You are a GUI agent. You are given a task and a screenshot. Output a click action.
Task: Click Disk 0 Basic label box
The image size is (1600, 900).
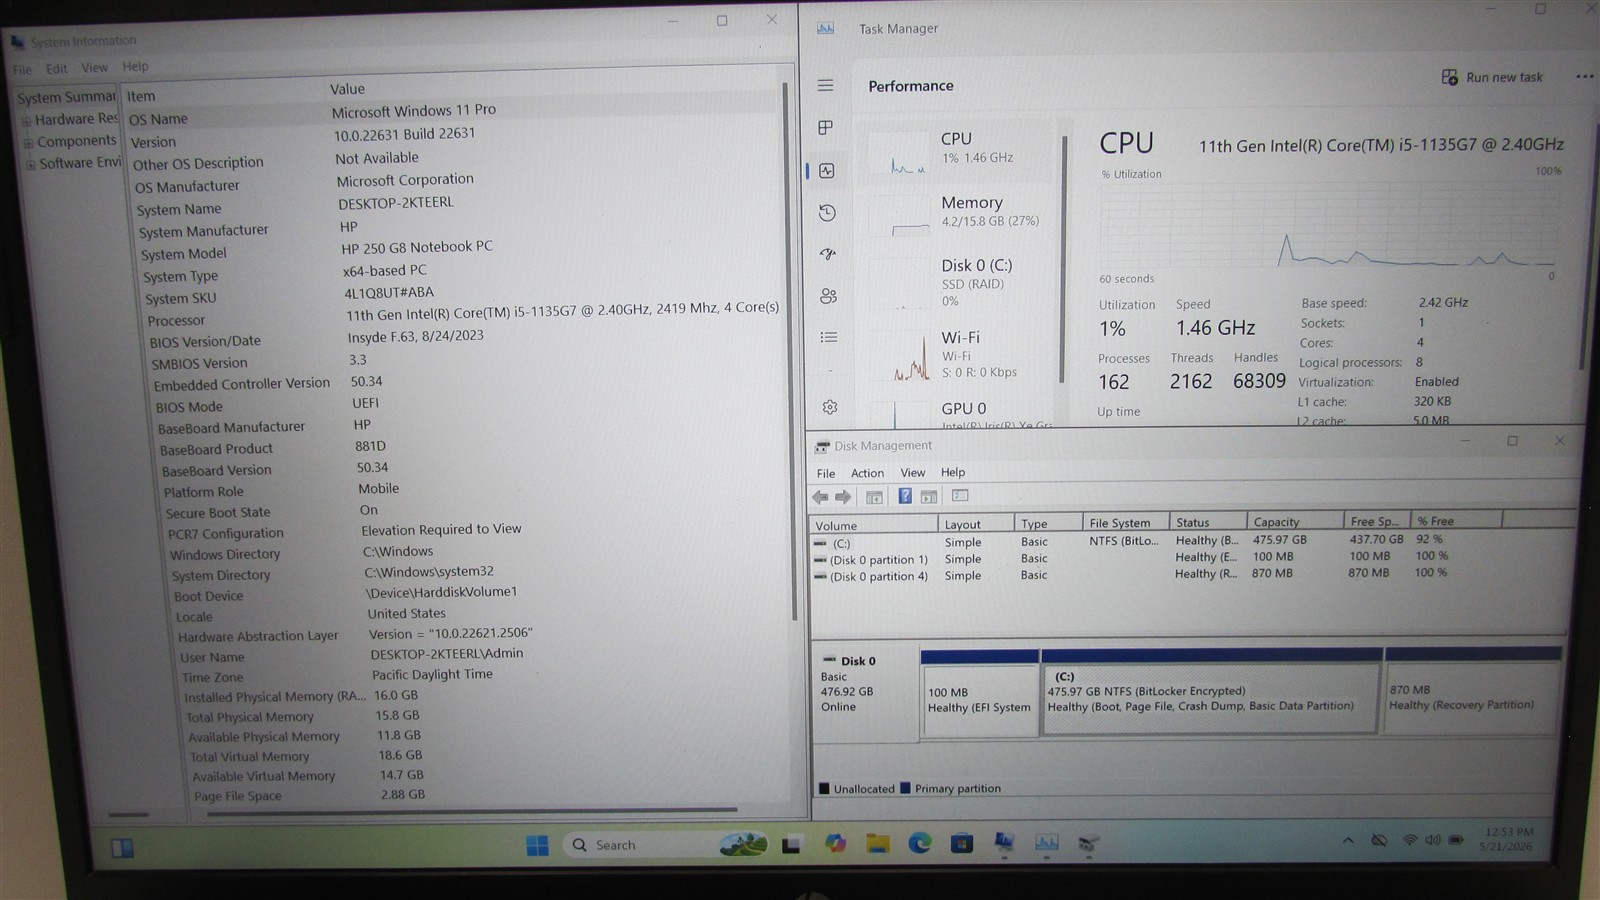pyautogui.click(x=865, y=695)
